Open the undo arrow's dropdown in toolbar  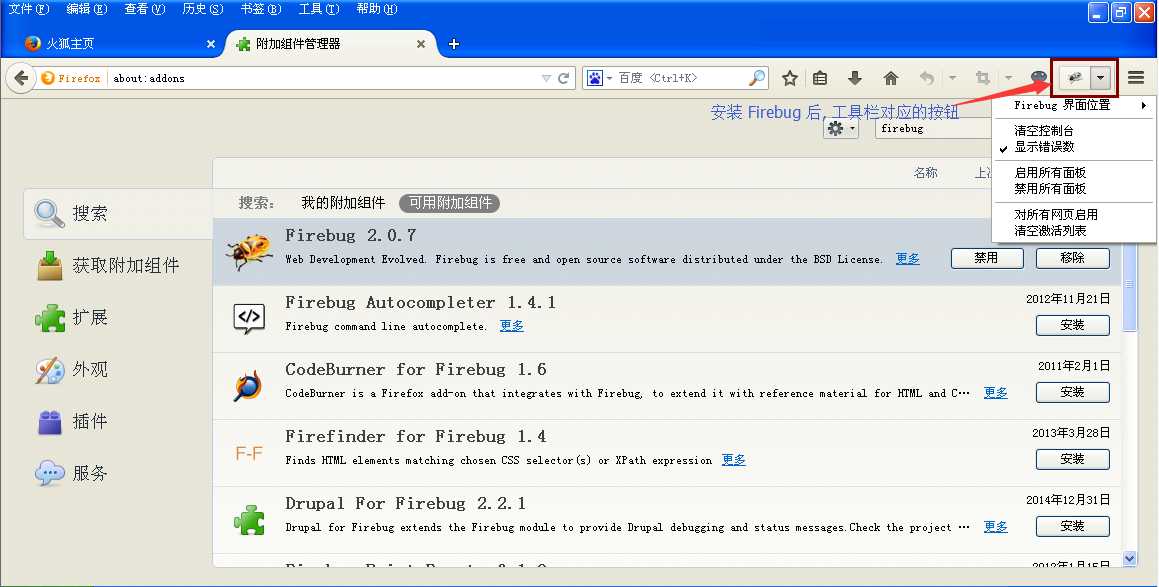click(x=953, y=78)
